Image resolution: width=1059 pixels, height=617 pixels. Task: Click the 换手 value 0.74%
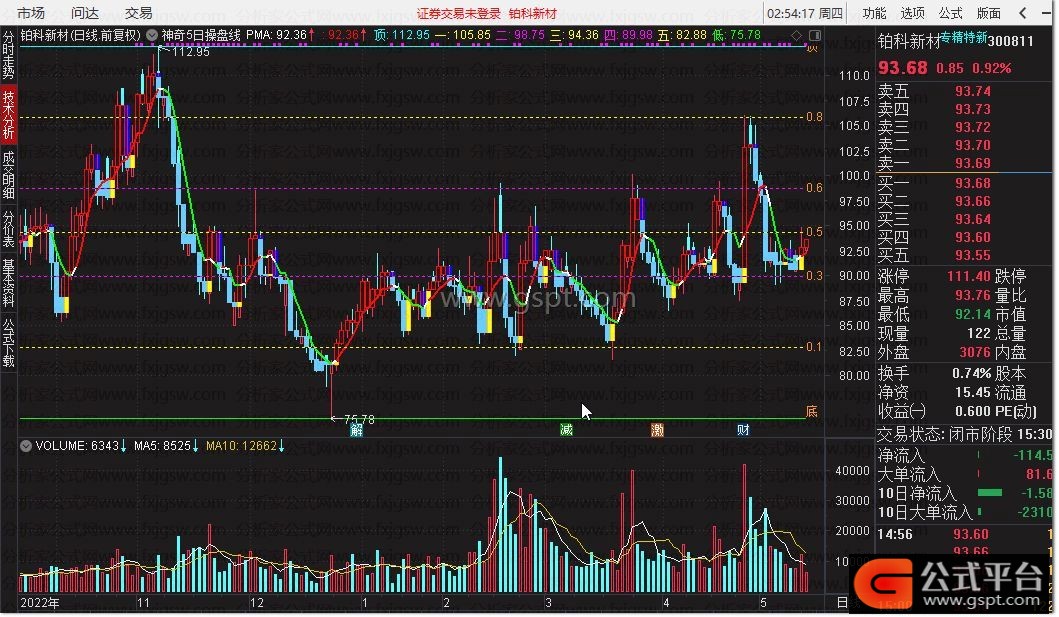pyautogui.click(x=971, y=373)
